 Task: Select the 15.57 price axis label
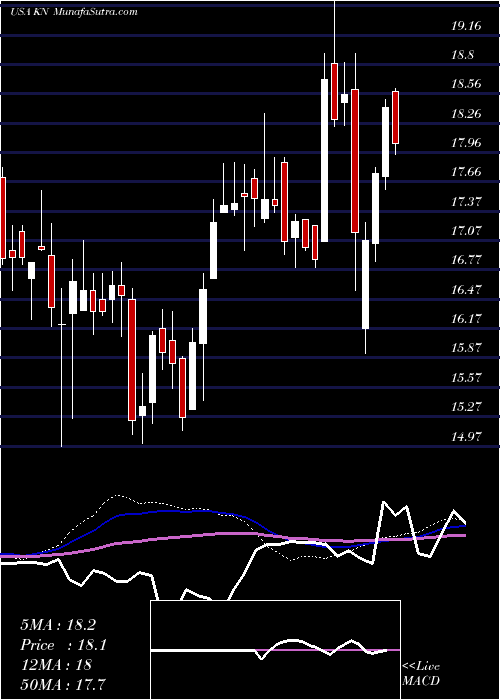point(466,378)
